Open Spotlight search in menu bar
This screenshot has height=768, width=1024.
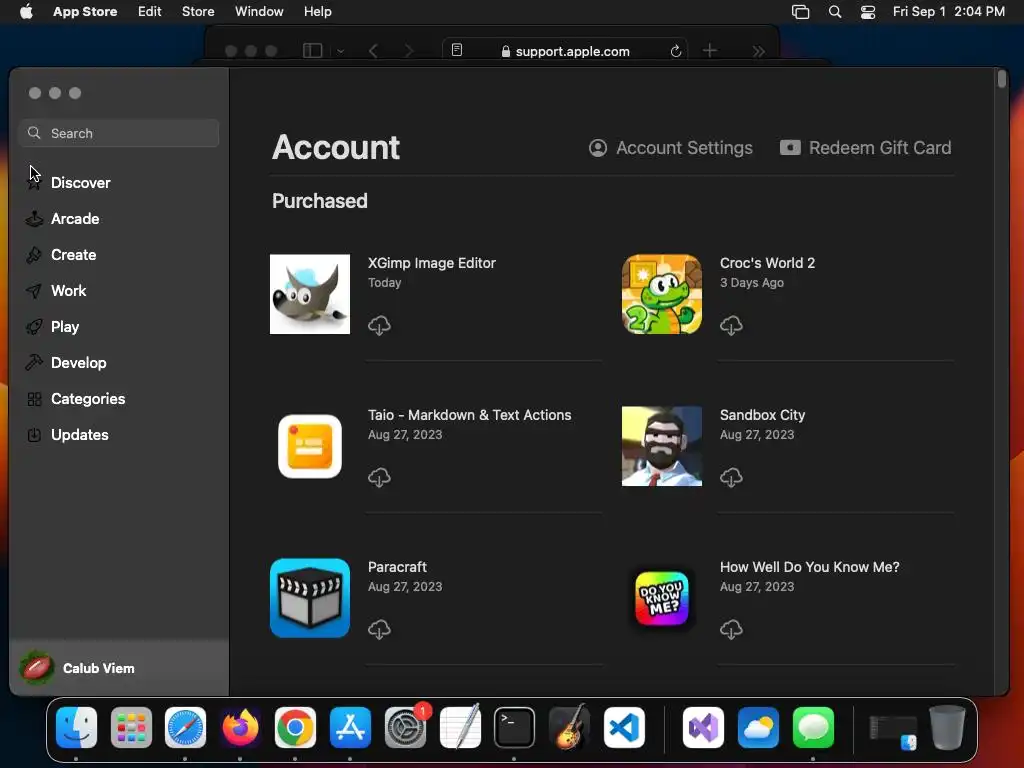click(x=835, y=12)
